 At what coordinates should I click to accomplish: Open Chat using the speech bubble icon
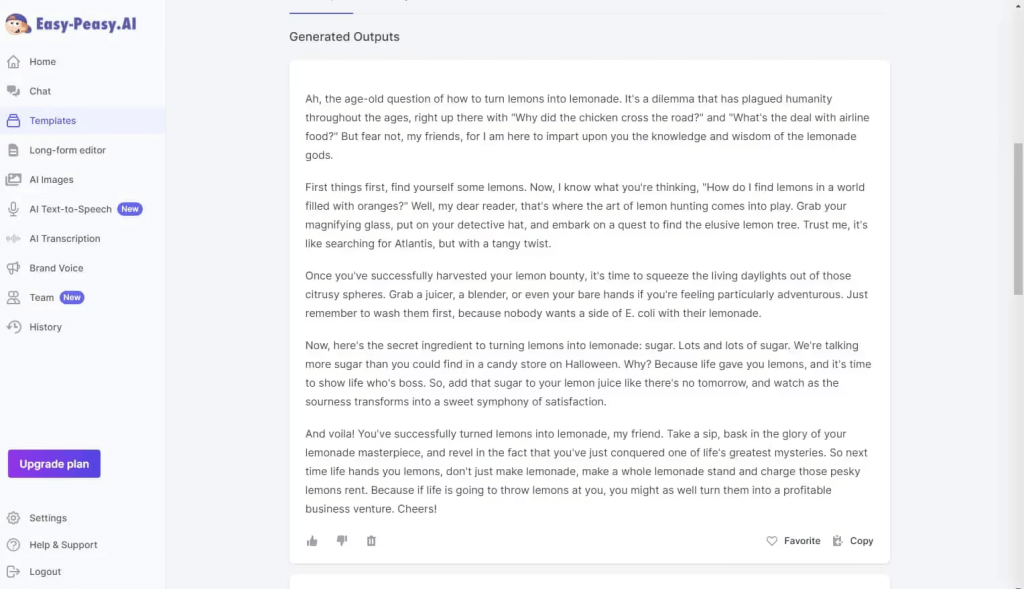point(14,91)
